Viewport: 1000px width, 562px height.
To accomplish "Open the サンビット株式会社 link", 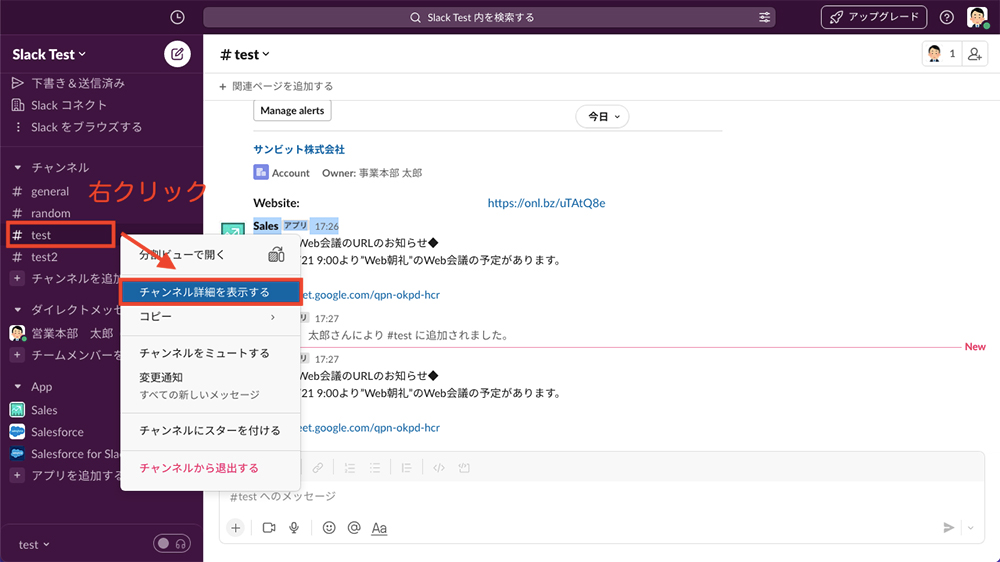I will 298,149.
